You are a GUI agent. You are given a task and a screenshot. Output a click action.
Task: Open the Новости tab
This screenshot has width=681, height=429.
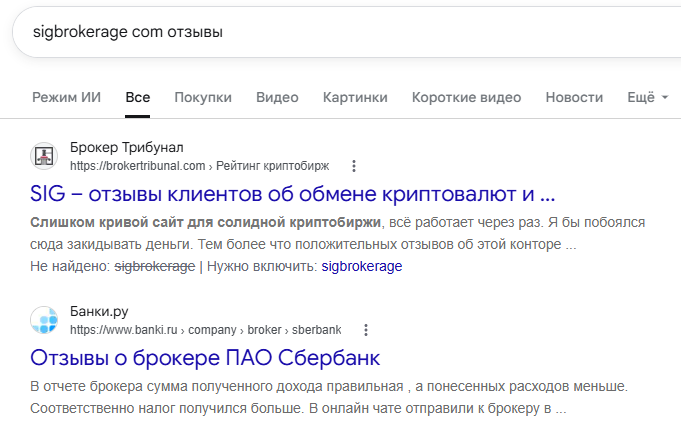click(574, 97)
